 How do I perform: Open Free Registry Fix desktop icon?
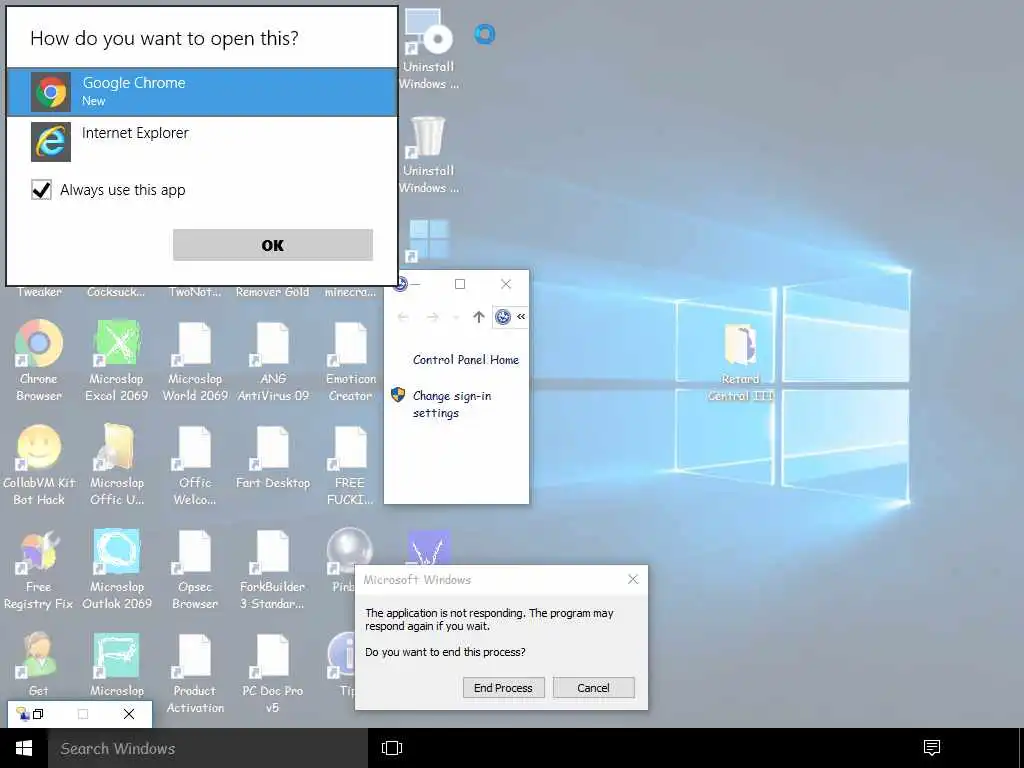click(x=39, y=569)
